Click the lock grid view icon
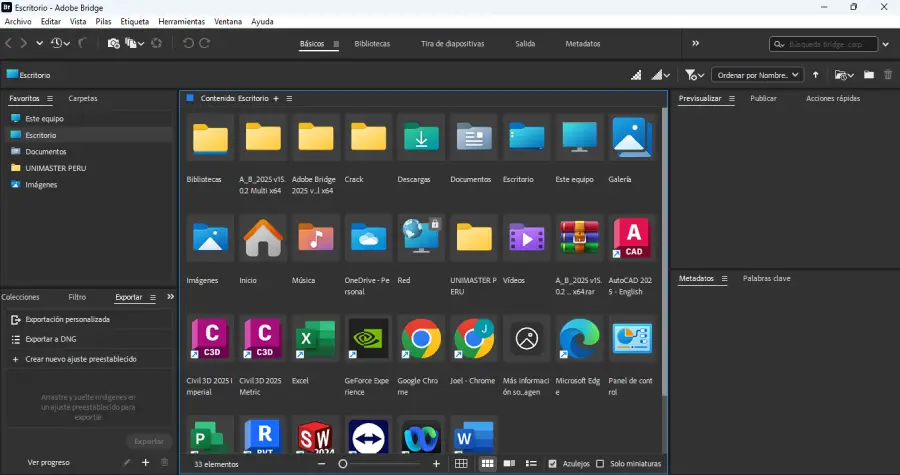The image size is (900, 475). coord(461,464)
